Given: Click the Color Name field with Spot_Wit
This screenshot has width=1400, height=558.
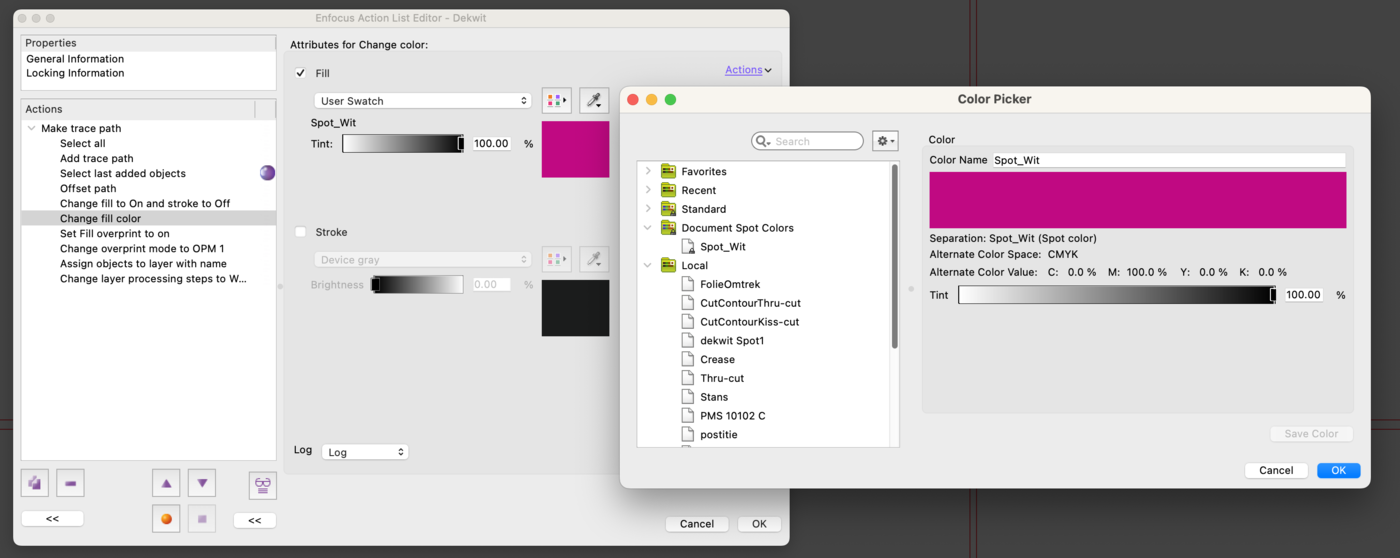Looking at the screenshot, I should pyautogui.click(x=1168, y=160).
